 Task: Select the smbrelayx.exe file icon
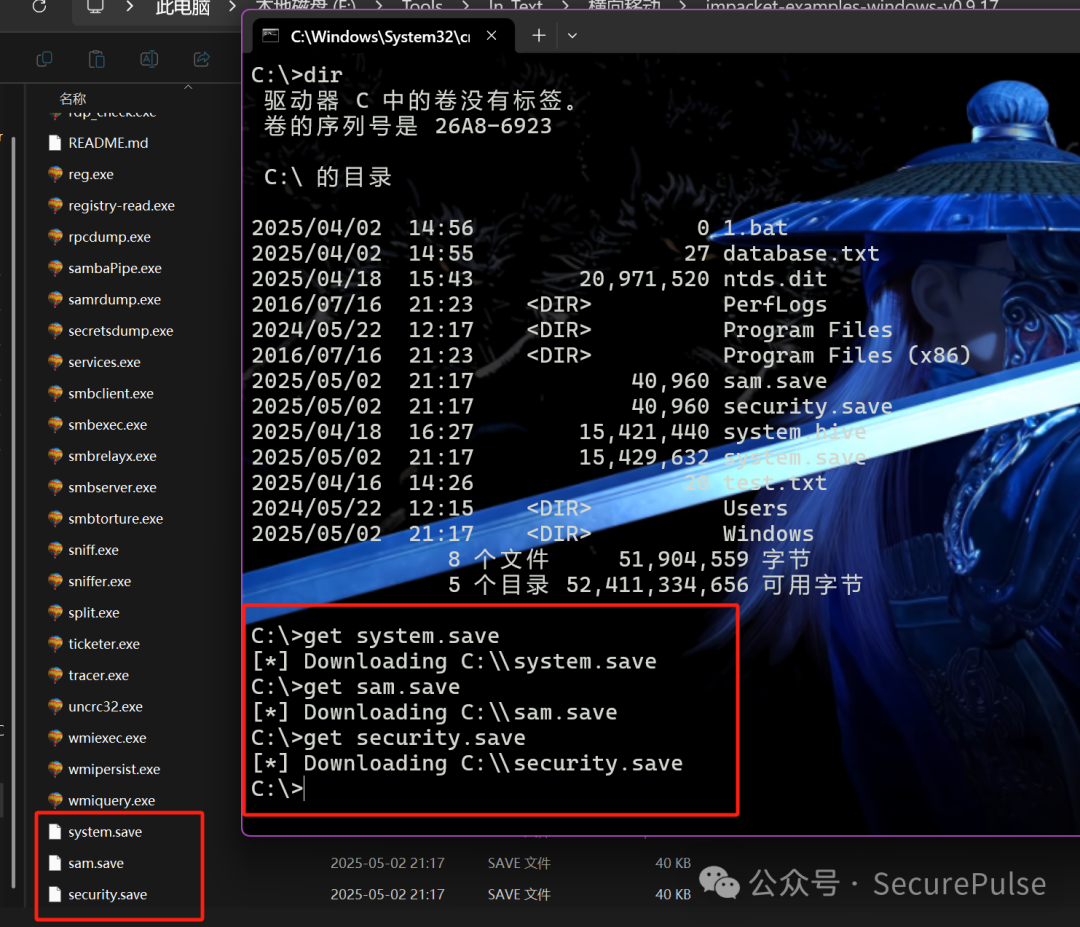tap(55, 456)
